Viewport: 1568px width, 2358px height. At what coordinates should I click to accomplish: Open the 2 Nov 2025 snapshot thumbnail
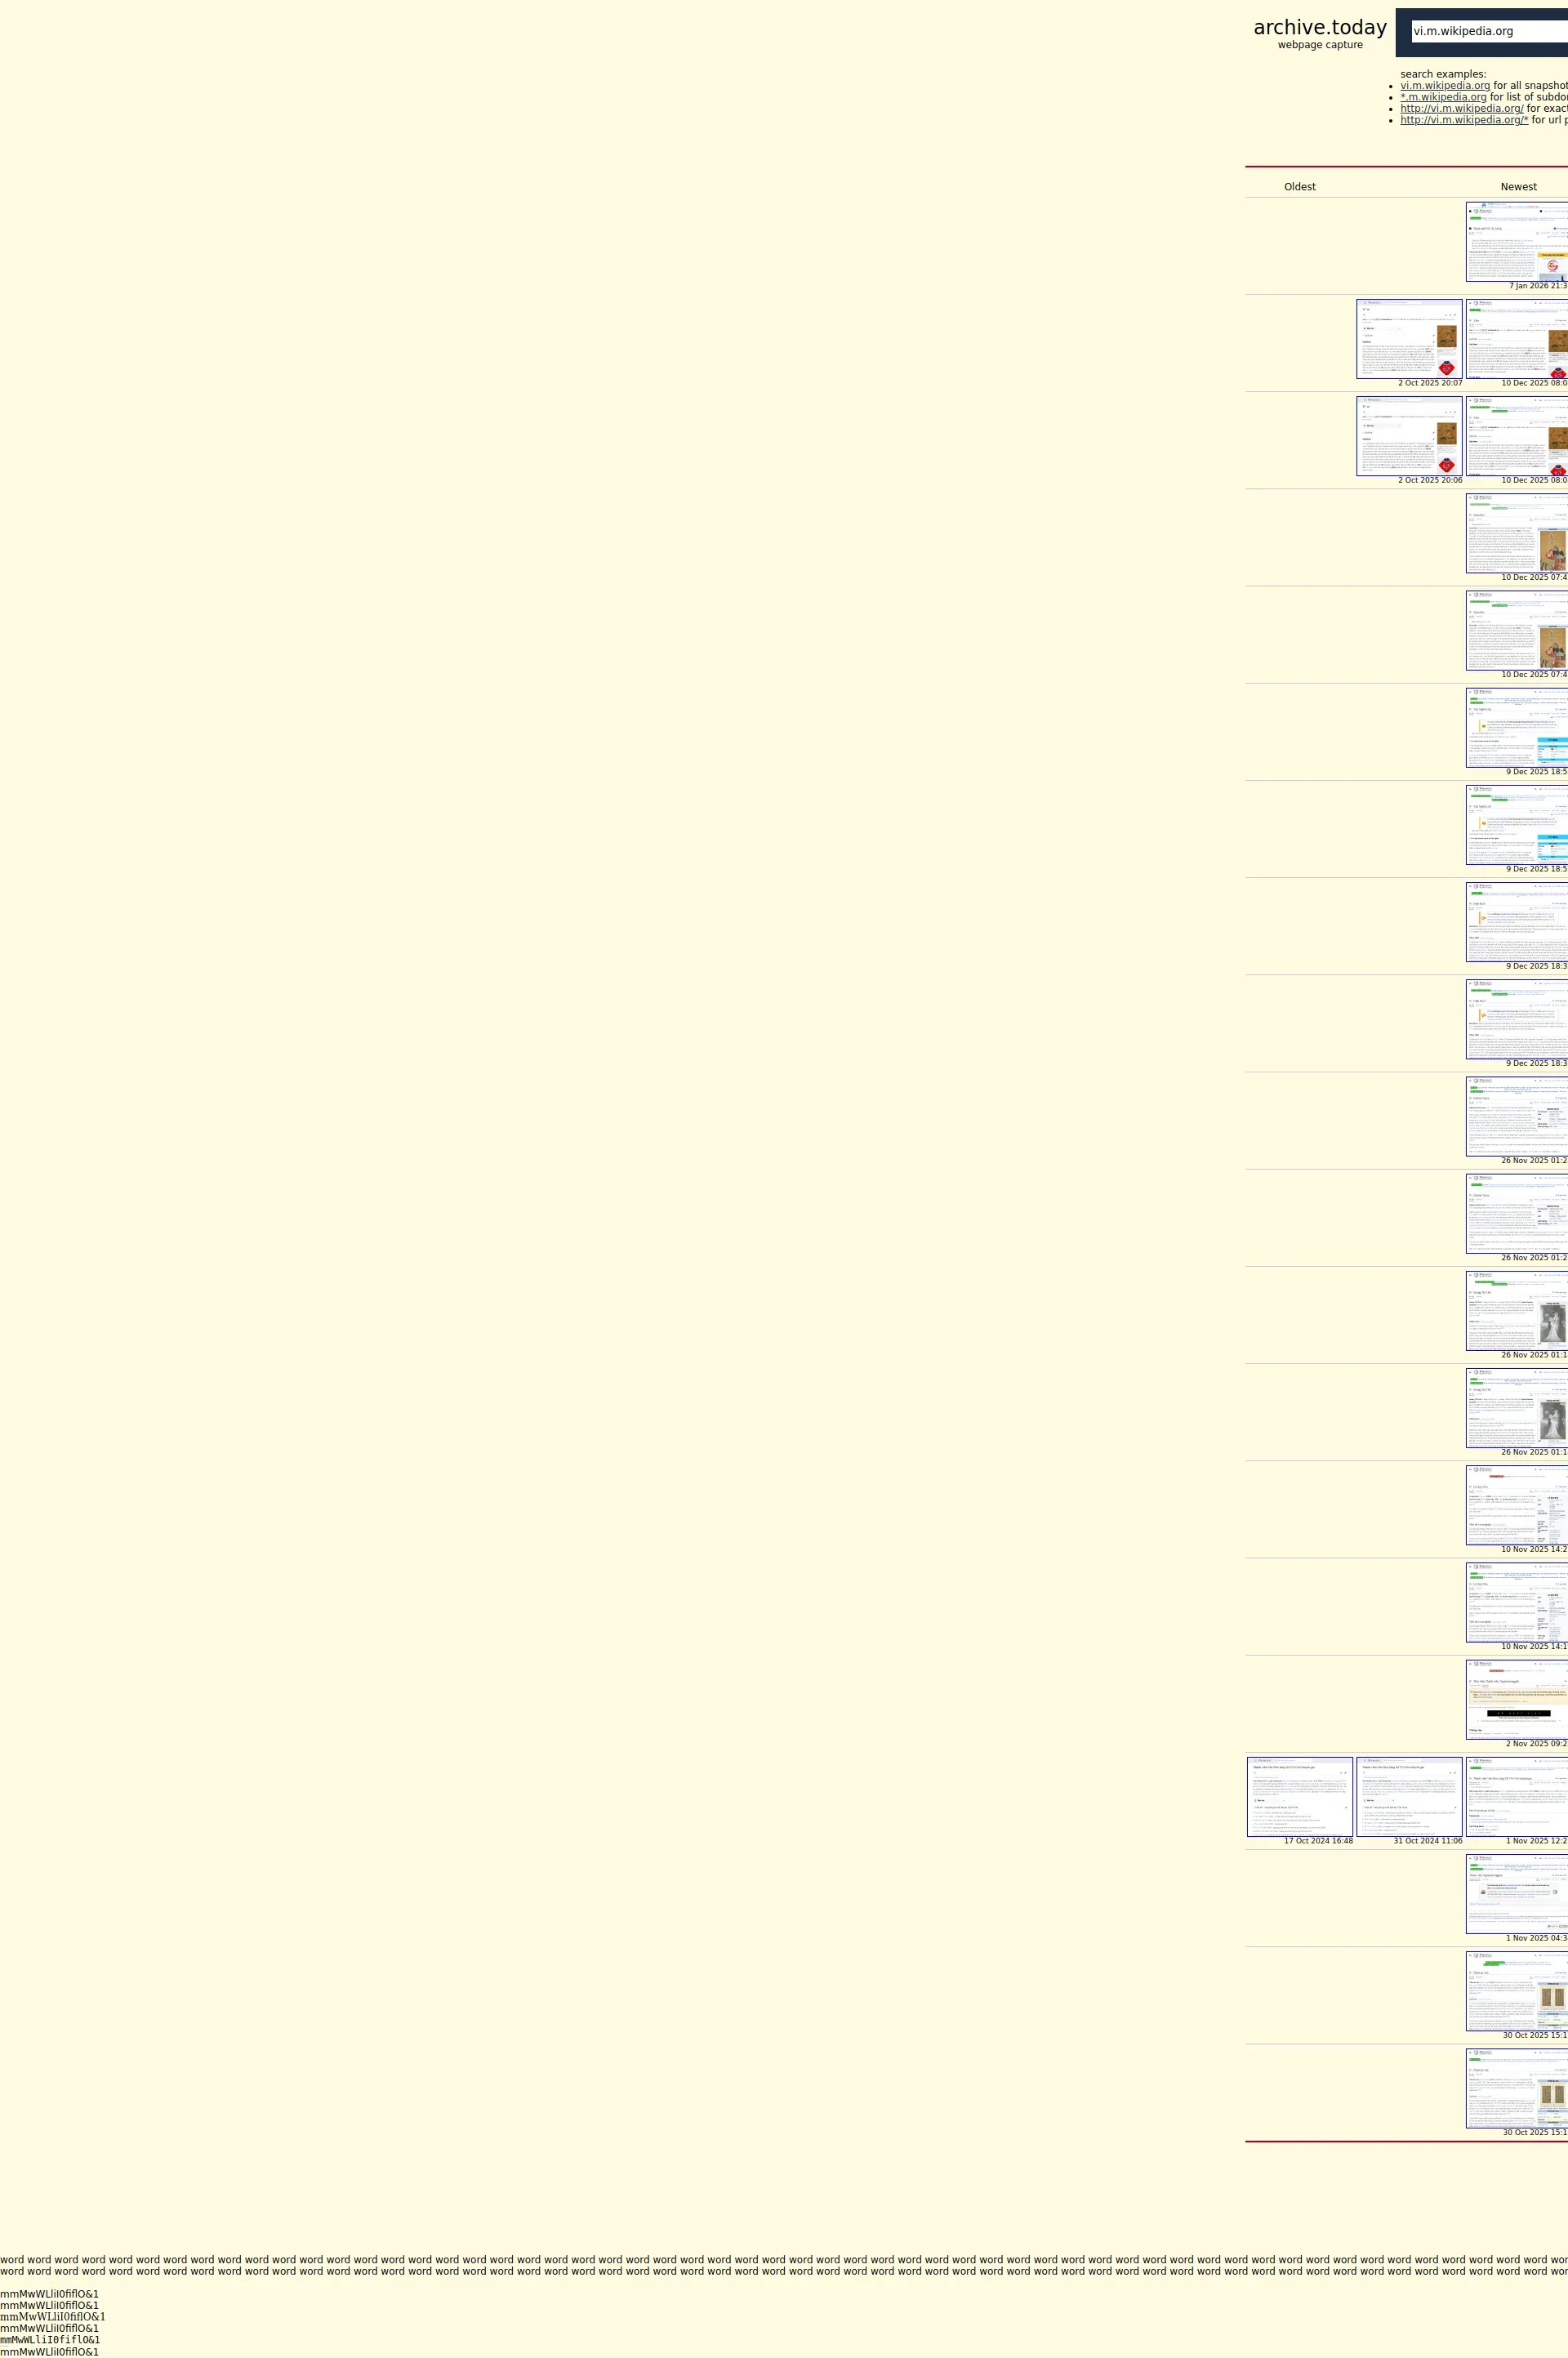point(1516,1699)
